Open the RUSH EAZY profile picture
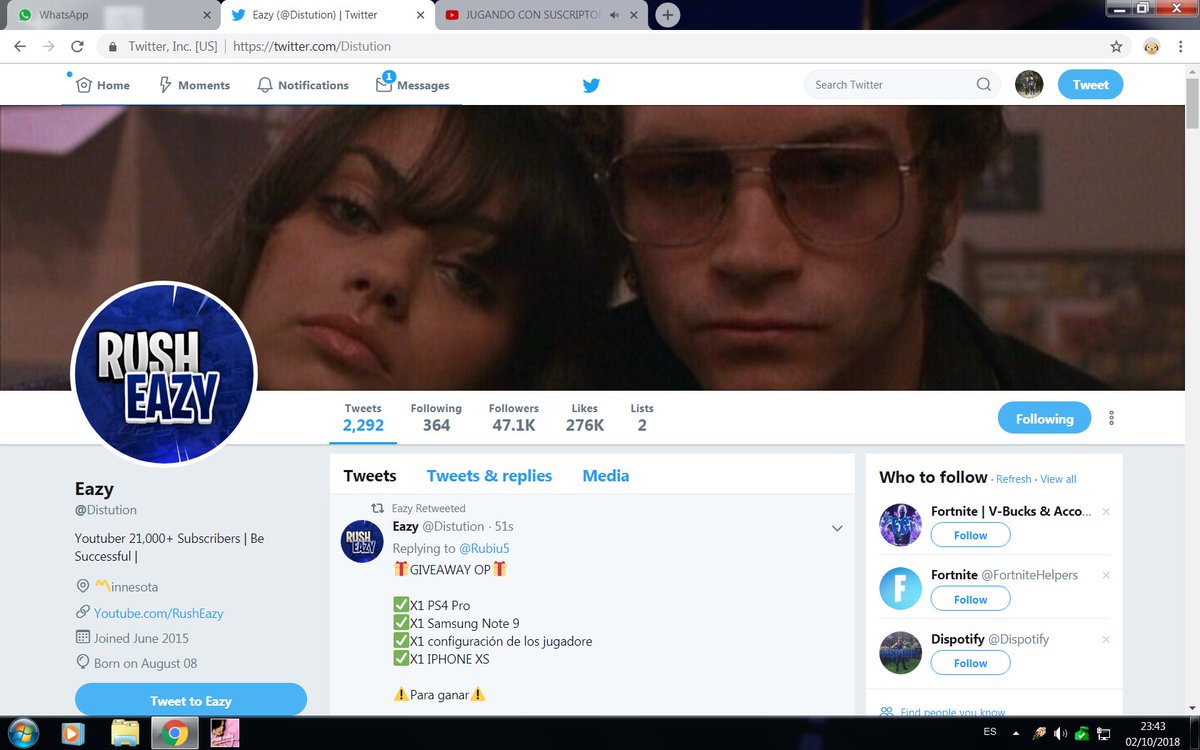The image size is (1200, 750). [164, 372]
